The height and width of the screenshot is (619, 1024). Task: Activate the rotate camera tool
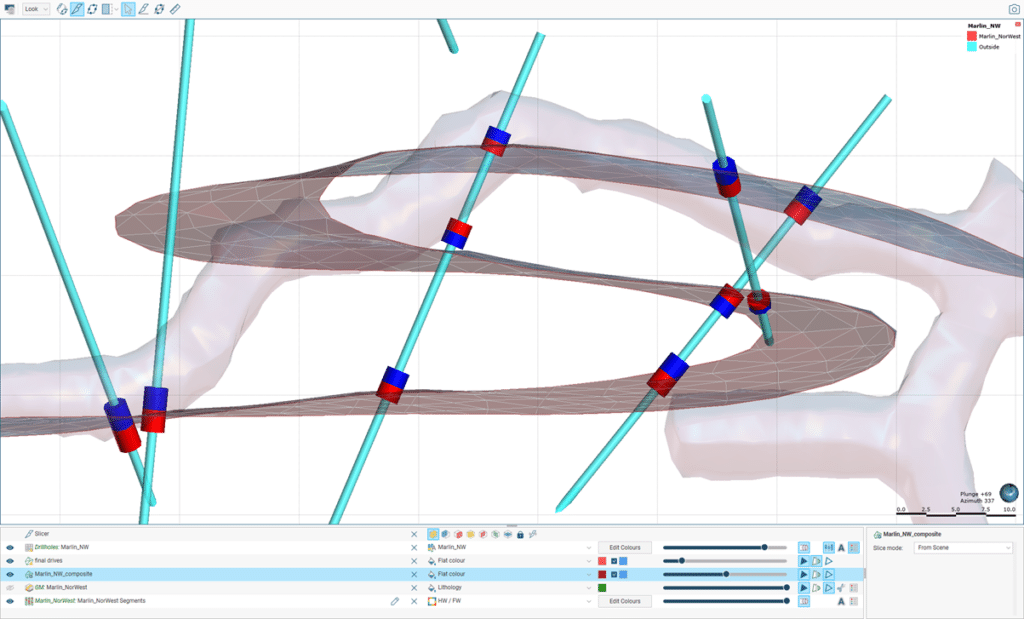pyautogui.click(x=62, y=8)
